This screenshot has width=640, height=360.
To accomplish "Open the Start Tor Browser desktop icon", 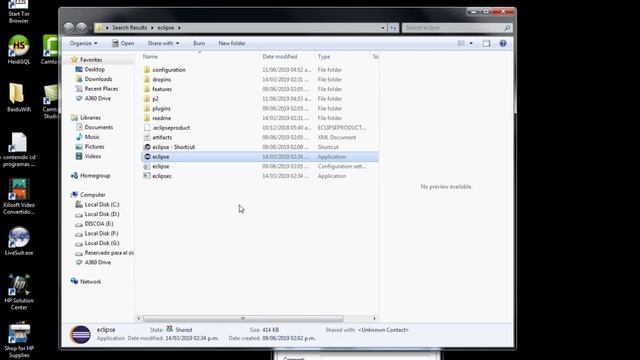I will [x=19, y=12].
